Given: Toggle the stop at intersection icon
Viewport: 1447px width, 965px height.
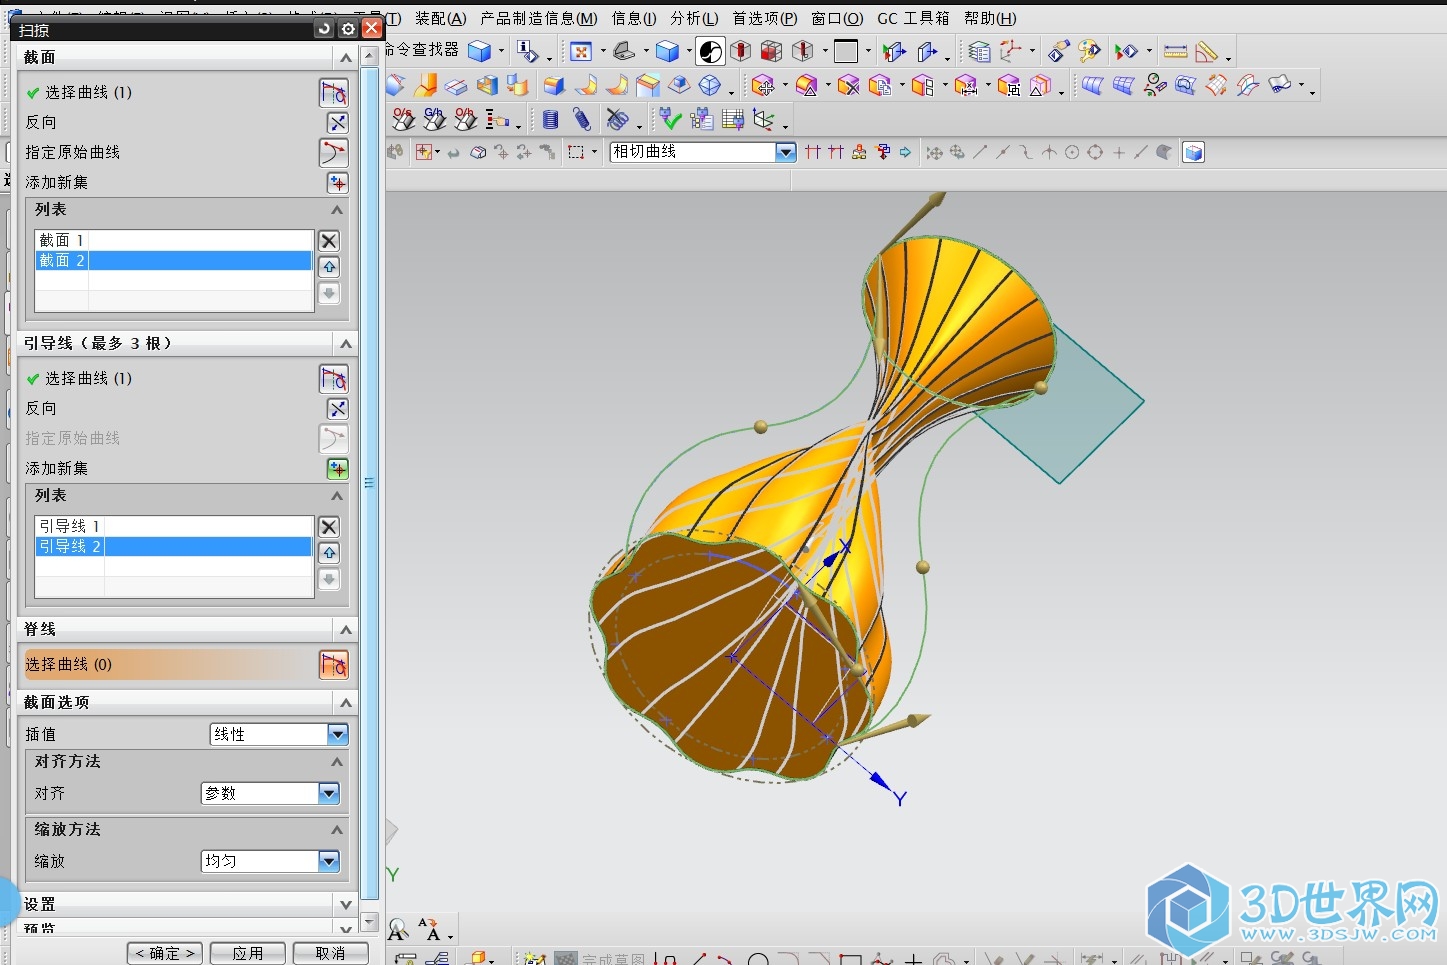Looking at the screenshot, I should coord(813,152).
